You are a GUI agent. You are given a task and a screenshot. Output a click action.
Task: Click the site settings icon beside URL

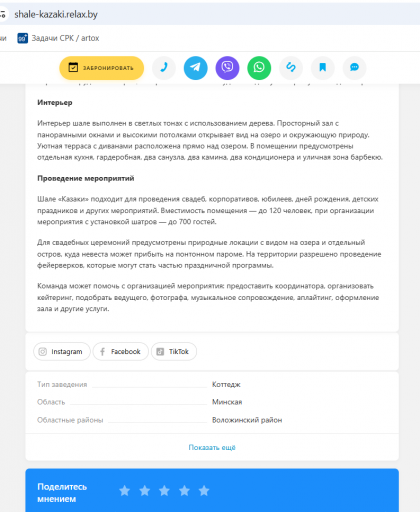pos(3,14)
